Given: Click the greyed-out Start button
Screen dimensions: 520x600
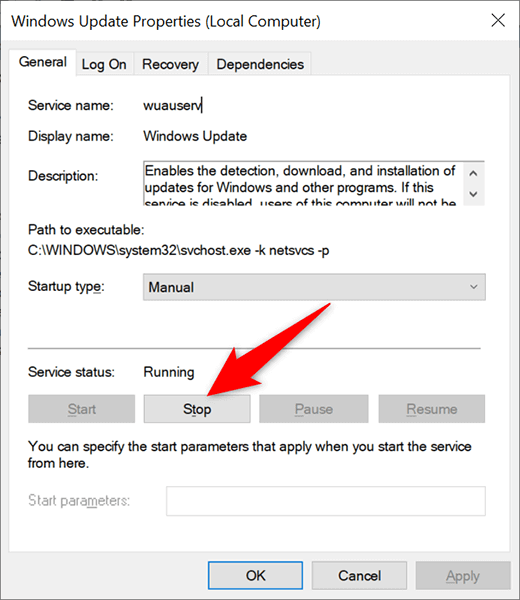Looking at the screenshot, I should coord(82,409).
